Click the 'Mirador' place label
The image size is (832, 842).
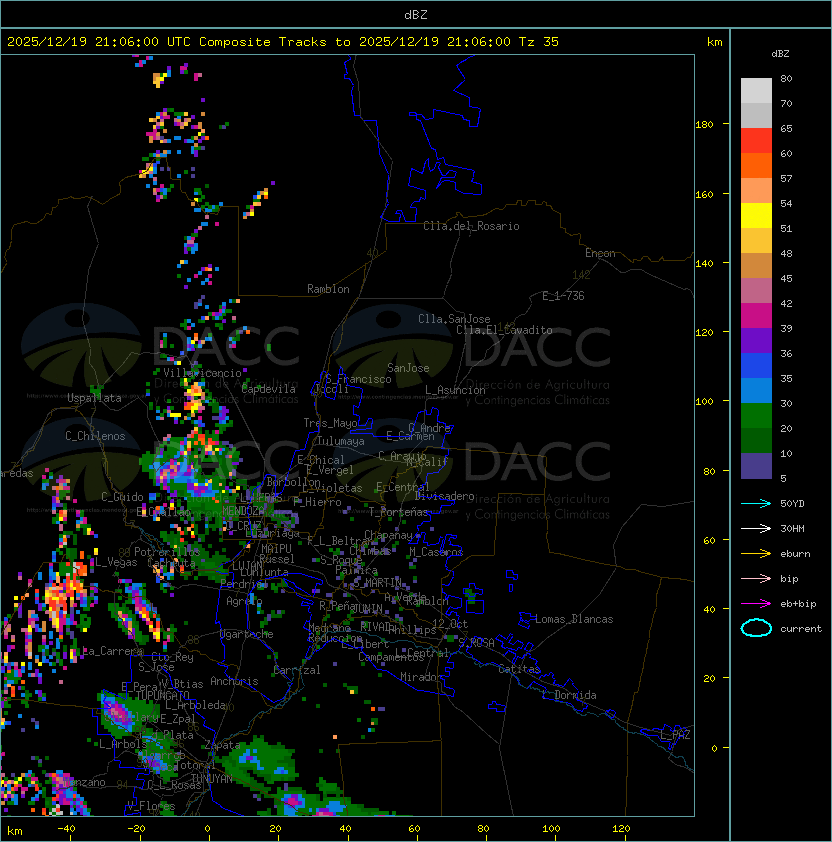tap(421, 677)
